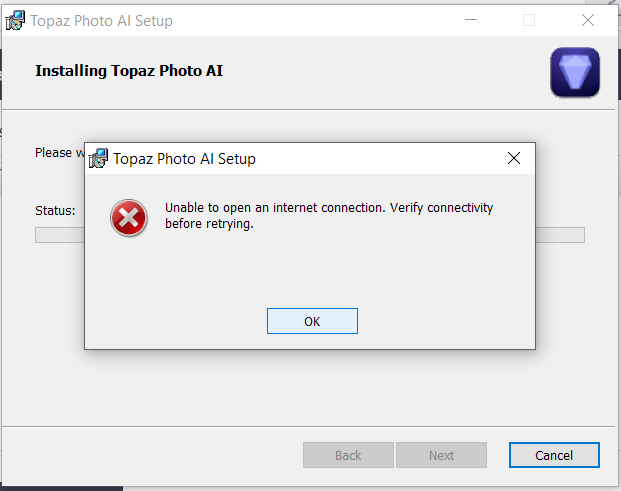Click the red error X icon
621x491 pixels.
pos(129,218)
